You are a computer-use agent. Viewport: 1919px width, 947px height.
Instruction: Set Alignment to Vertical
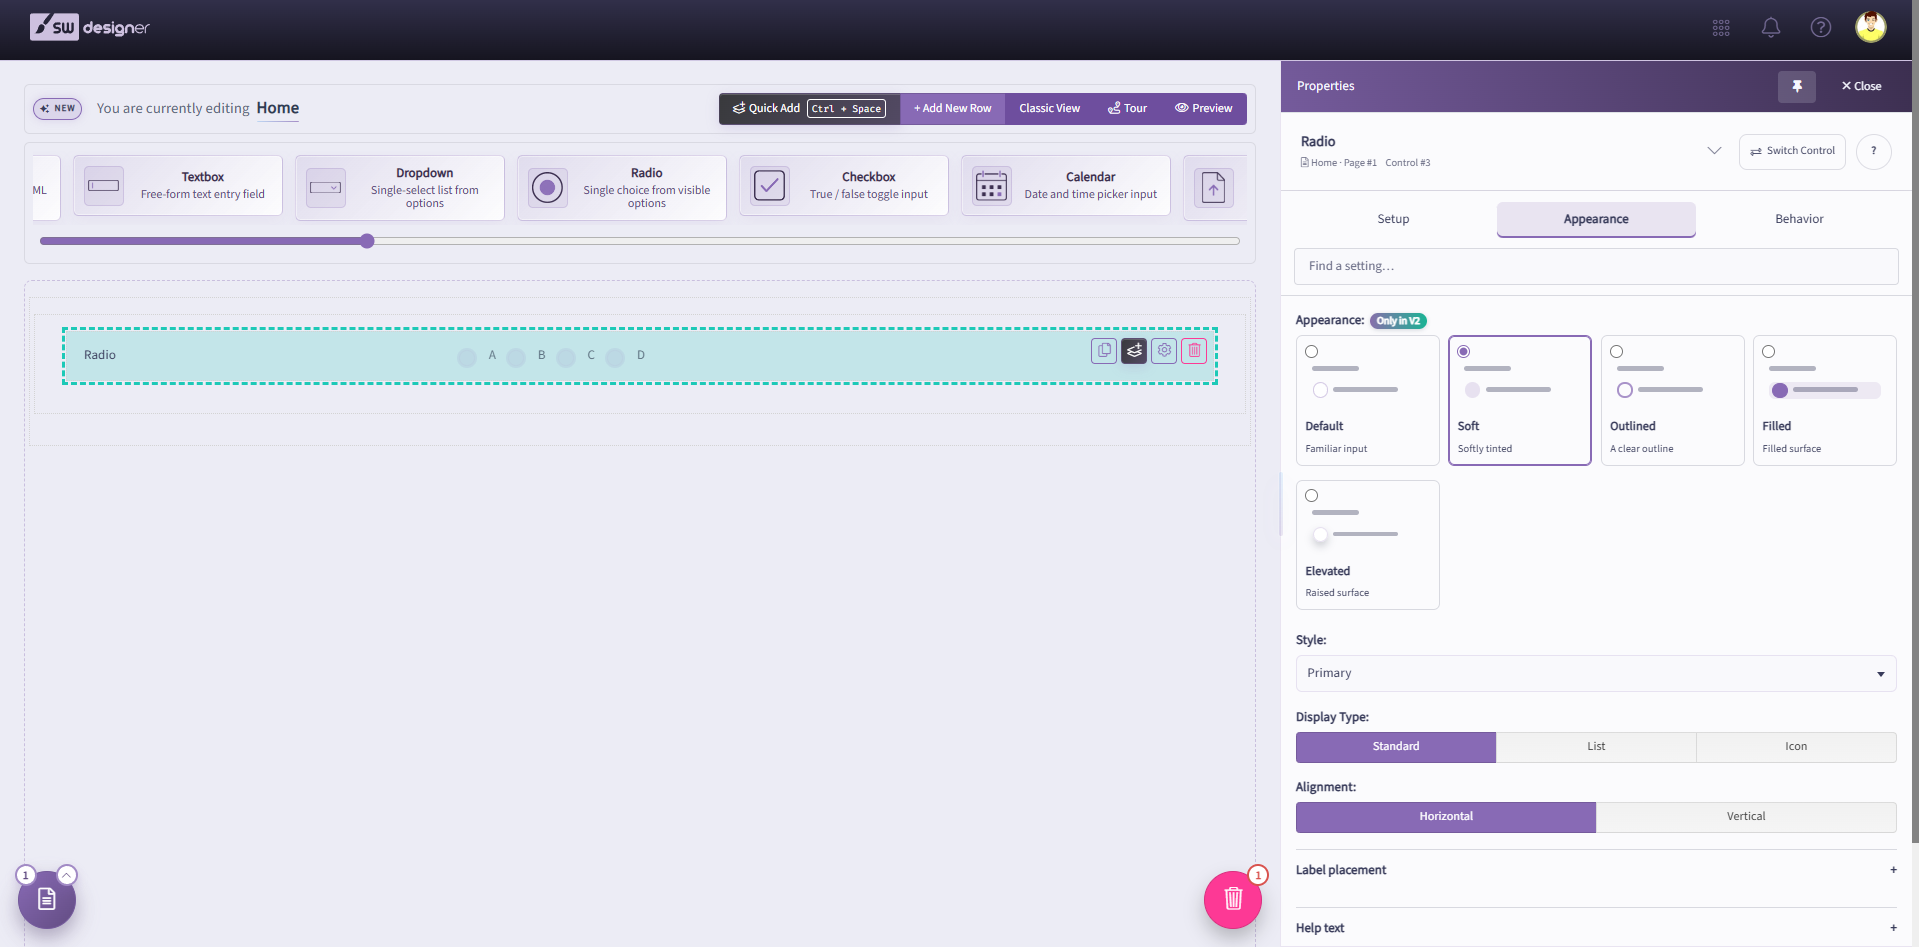coord(1746,817)
